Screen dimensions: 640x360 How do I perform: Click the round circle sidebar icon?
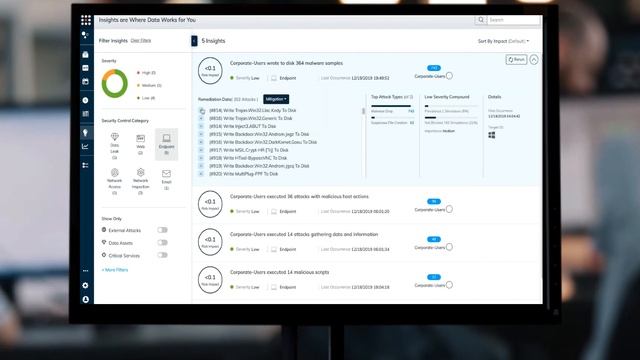pyautogui.click(x=85, y=100)
